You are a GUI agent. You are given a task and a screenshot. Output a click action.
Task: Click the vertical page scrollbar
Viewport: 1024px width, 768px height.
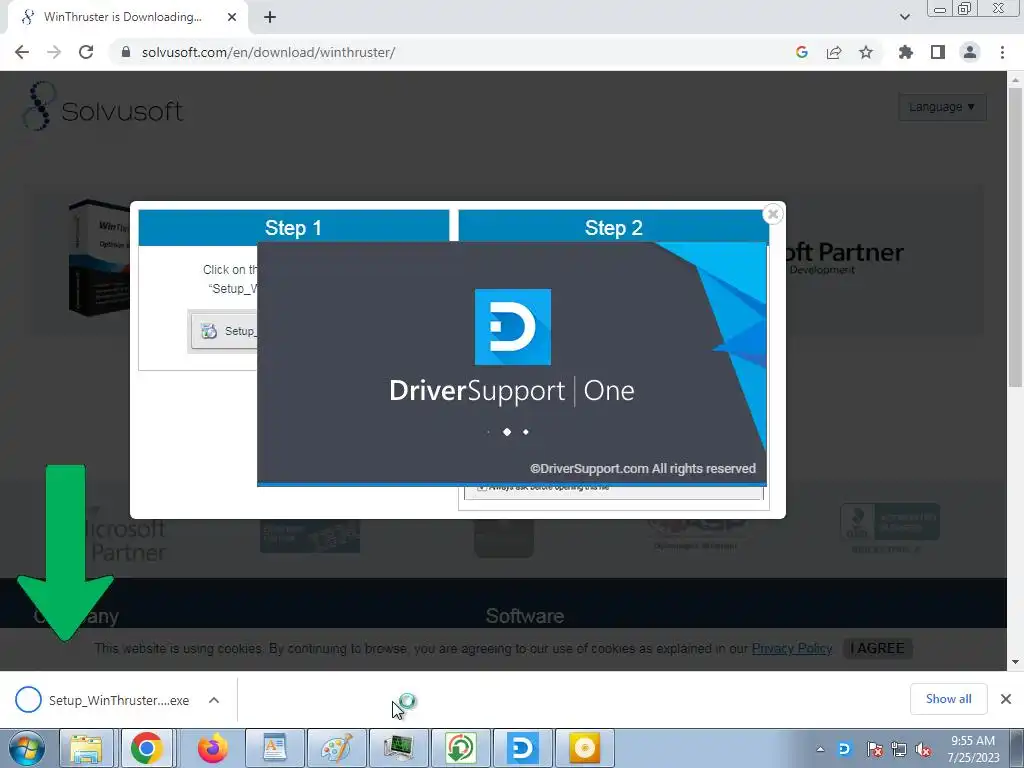(1015, 237)
